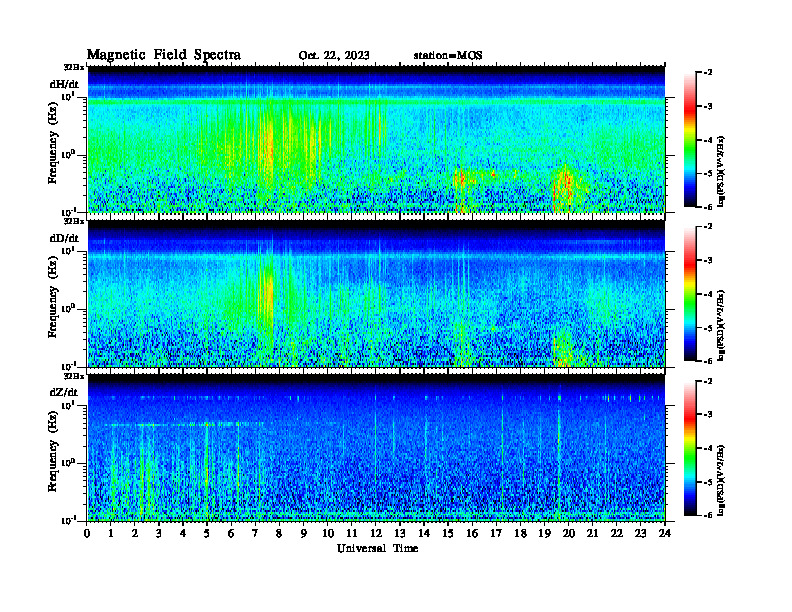Click hour tick label 2 on the time axis

(x=135, y=533)
